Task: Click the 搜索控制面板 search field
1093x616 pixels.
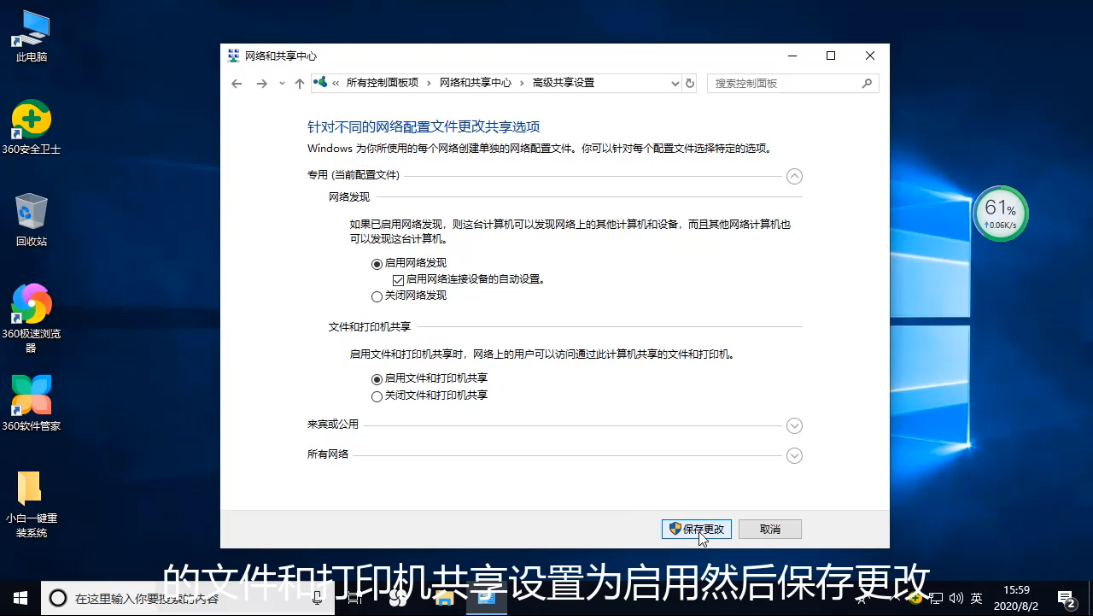Action: (785, 84)
